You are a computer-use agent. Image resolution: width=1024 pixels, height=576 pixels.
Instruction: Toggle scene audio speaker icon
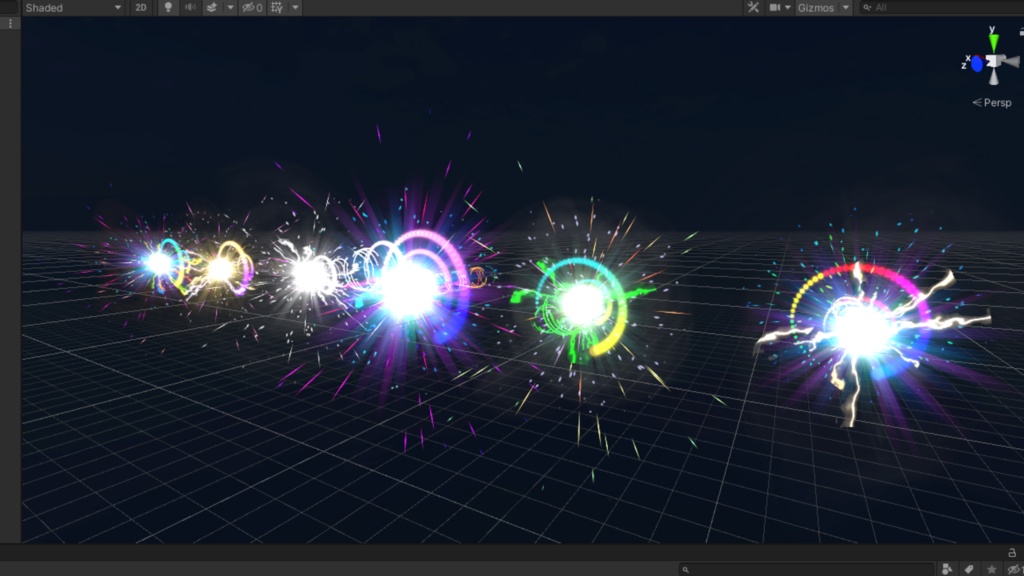(x=190, y=7)
